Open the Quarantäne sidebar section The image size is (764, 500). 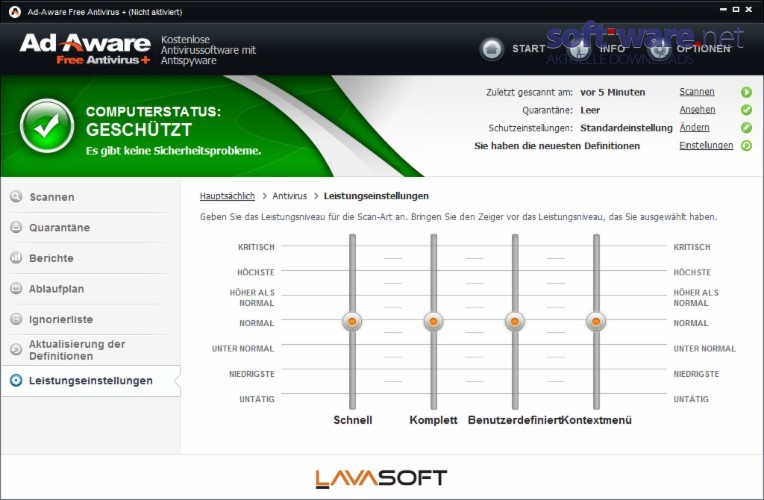click(91, 228)
